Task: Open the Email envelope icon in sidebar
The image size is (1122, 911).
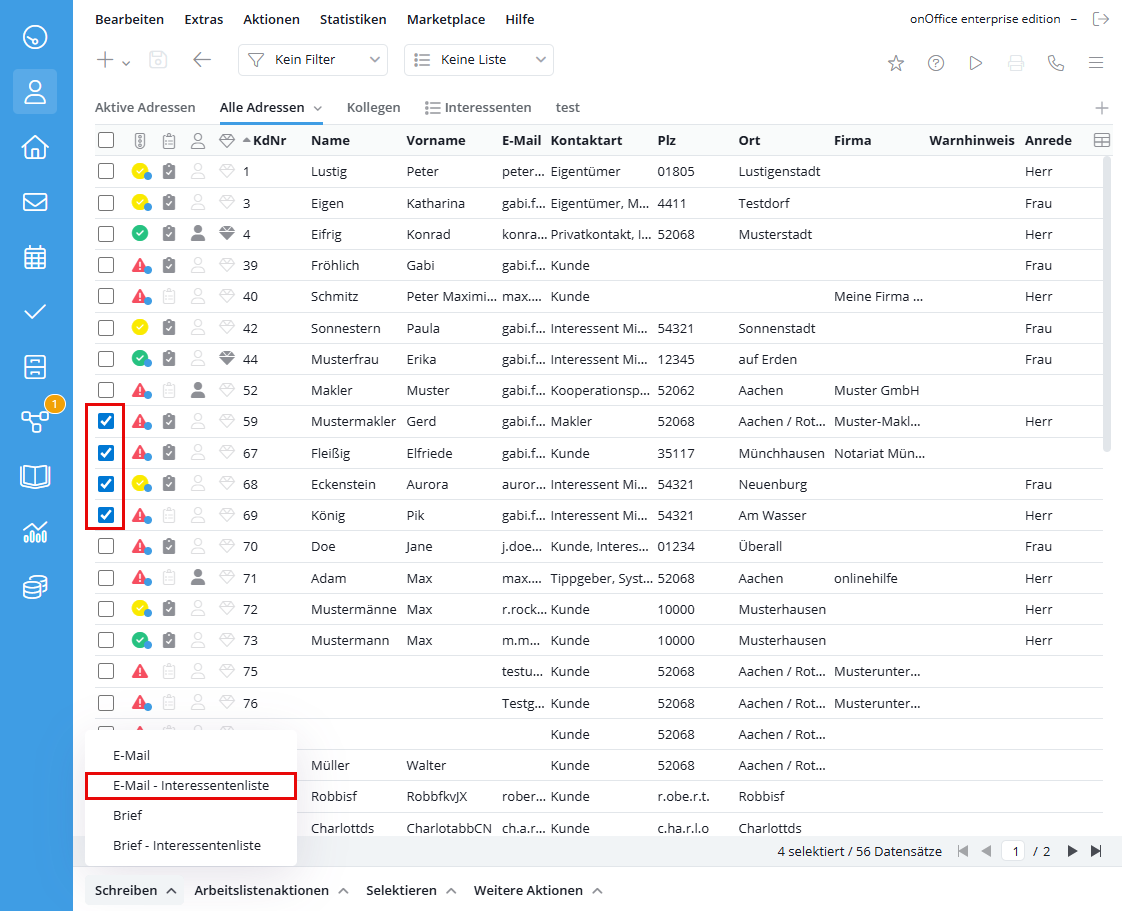Action: click(35, 202)
